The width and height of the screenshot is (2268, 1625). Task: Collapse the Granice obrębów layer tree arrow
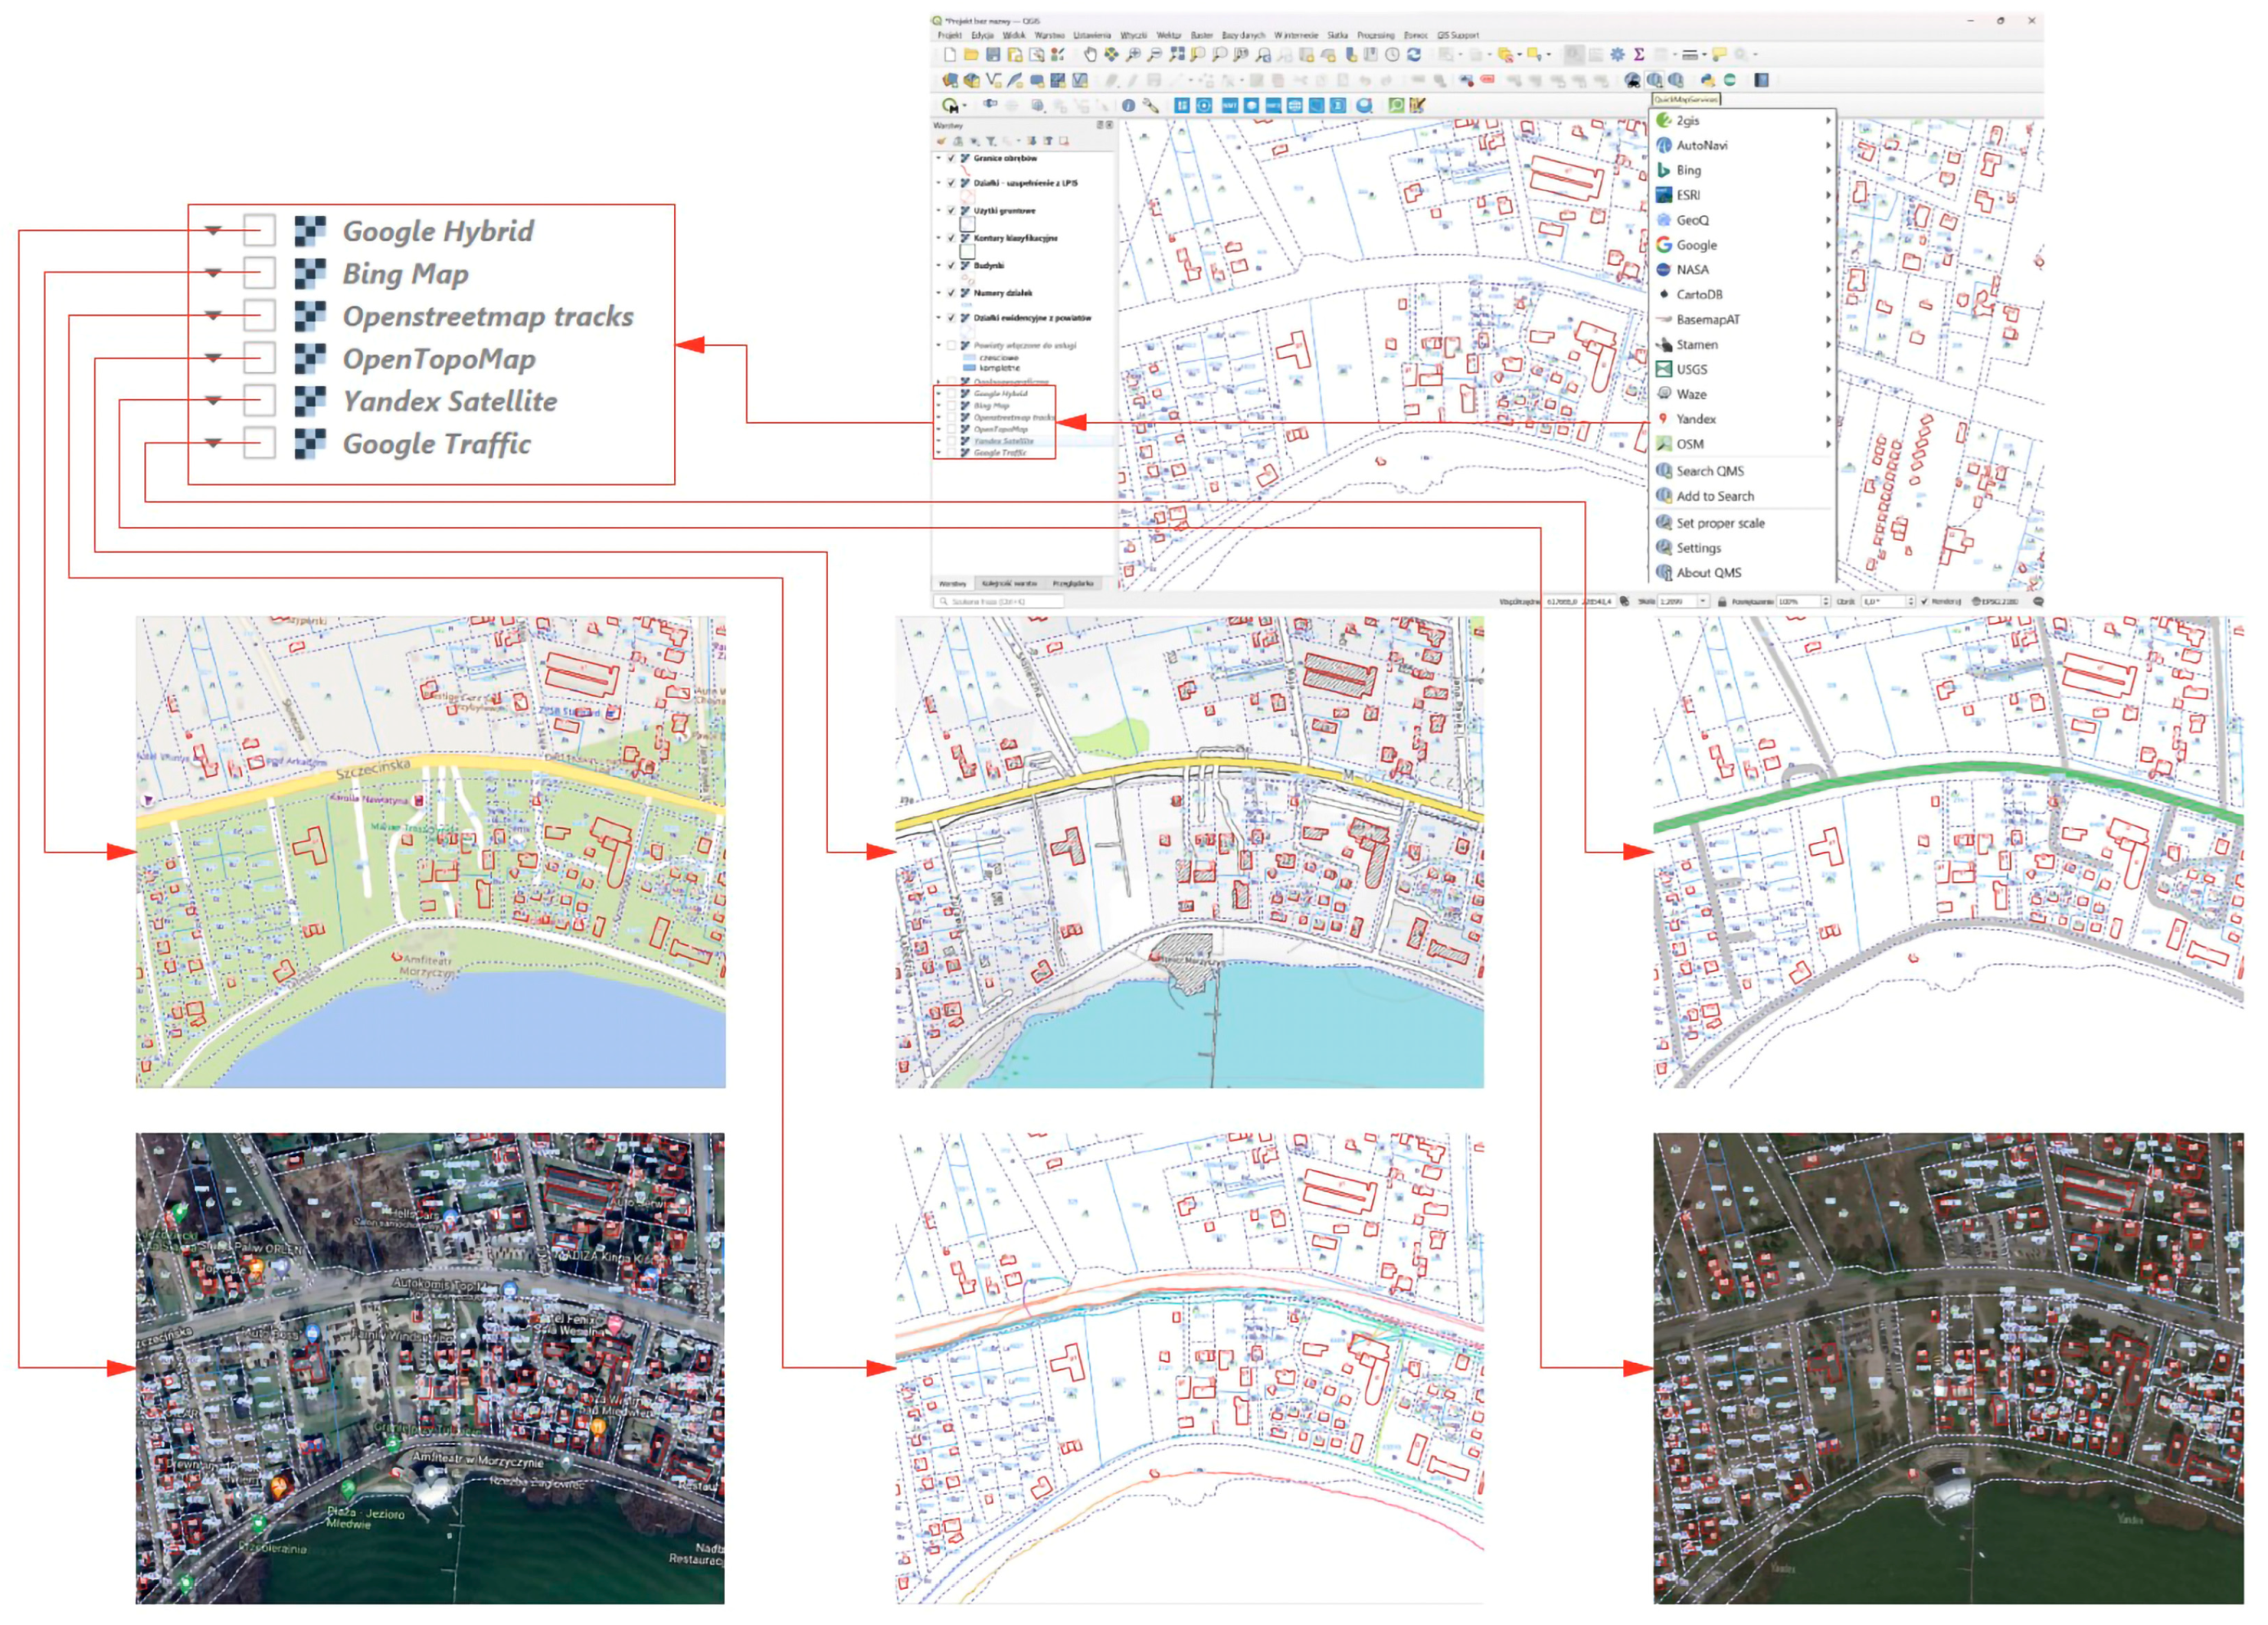[938, 158]
